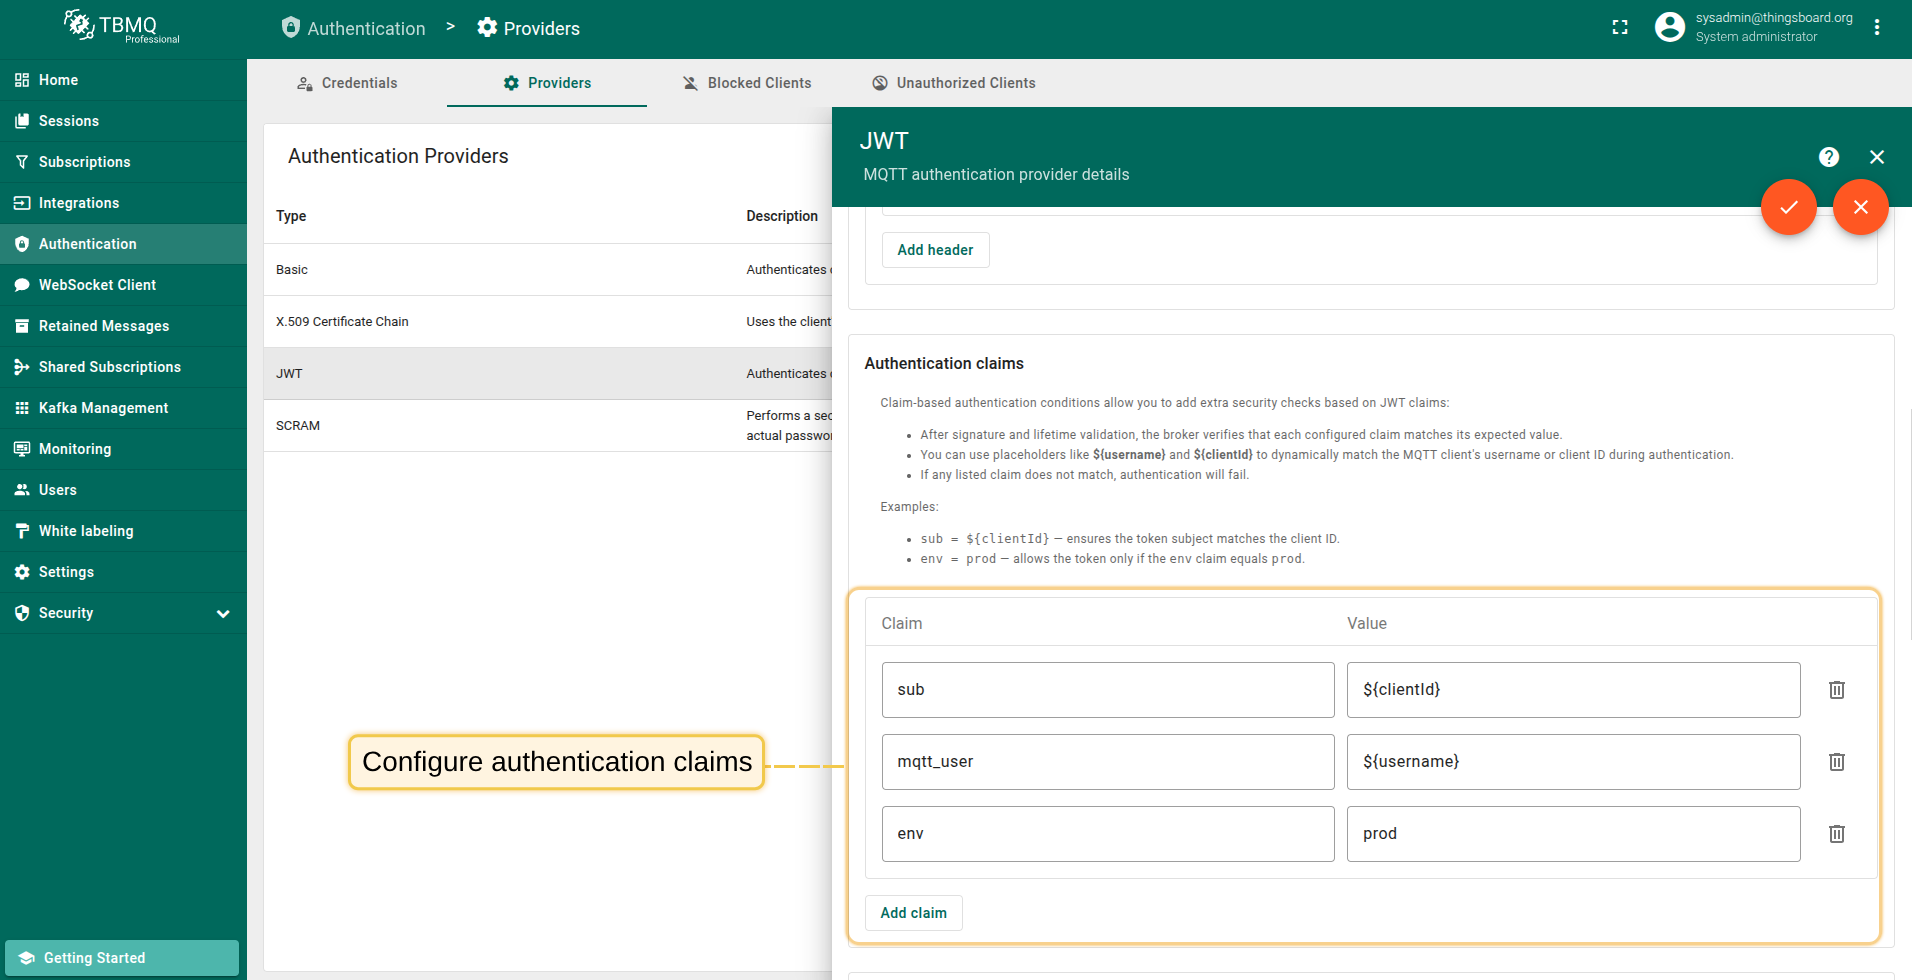Toggle fullscreen mode icon
Image resolution: width=1912 pixels, height=980 pixels.
1620,28
